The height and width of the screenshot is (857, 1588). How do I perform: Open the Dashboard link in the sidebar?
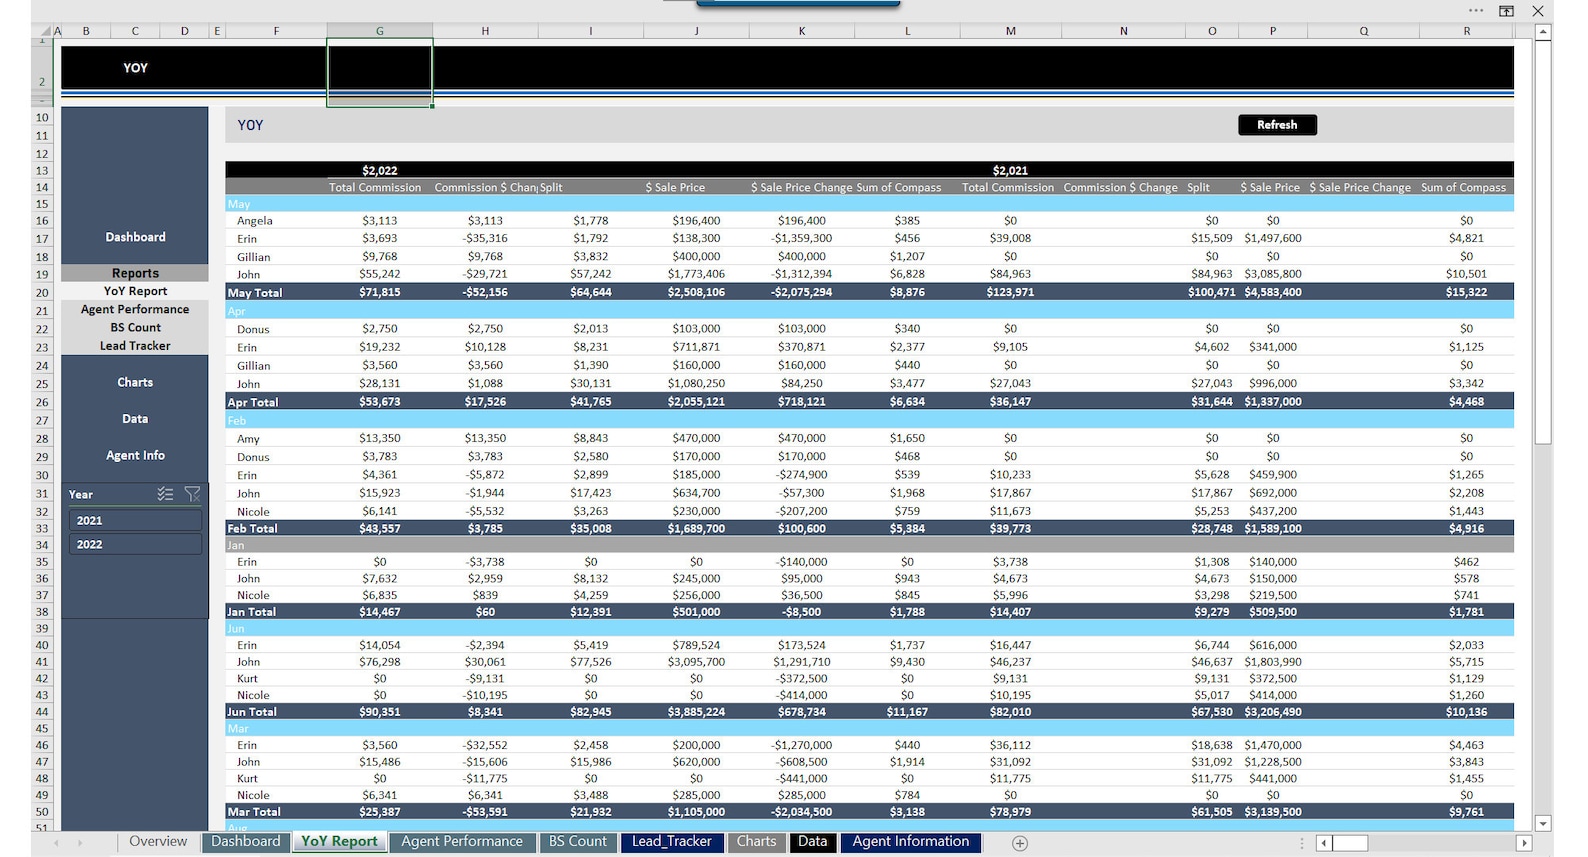[x=135, y=237]
